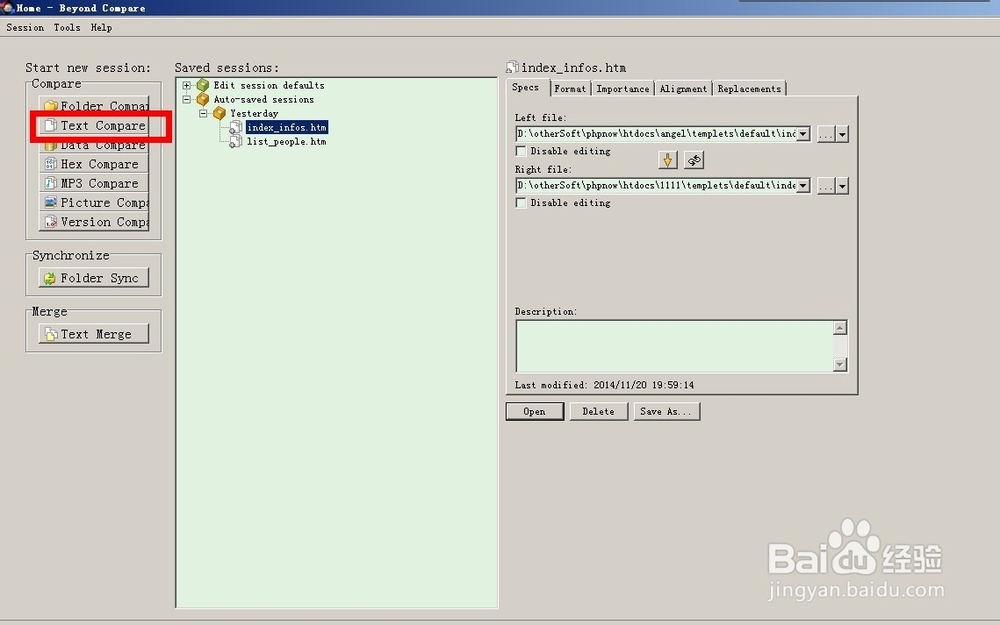Start a Data Compare session
Viewport: 1000px width, 625px height.
(x=94, y=145)
